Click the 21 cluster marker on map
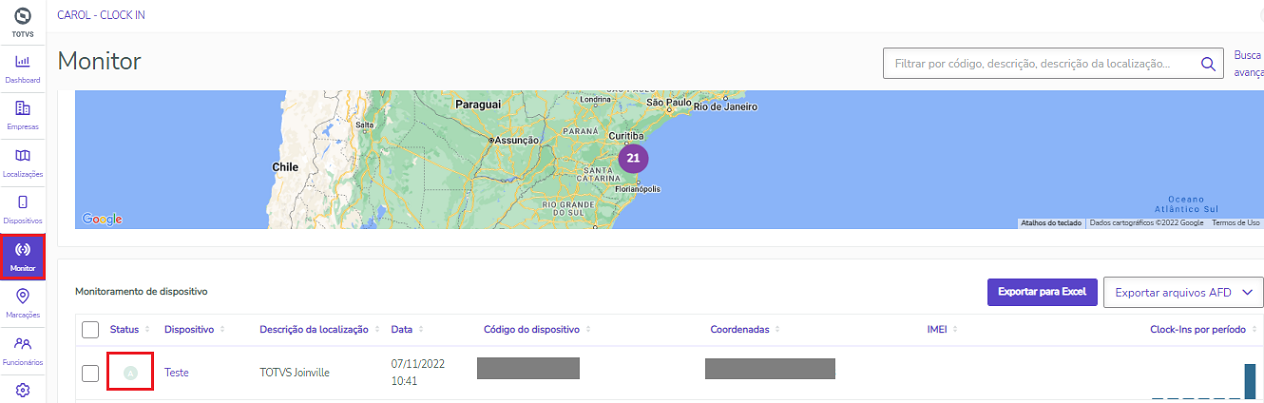 [632, 158]
